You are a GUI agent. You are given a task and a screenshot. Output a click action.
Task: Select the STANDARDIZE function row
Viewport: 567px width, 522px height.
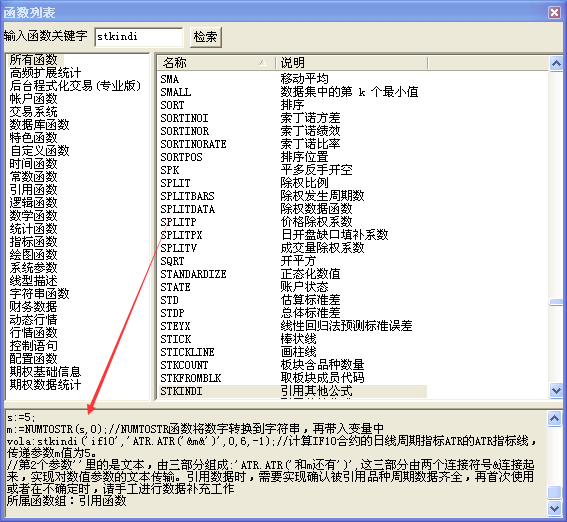pyautogui.click(x=293, y=274)
